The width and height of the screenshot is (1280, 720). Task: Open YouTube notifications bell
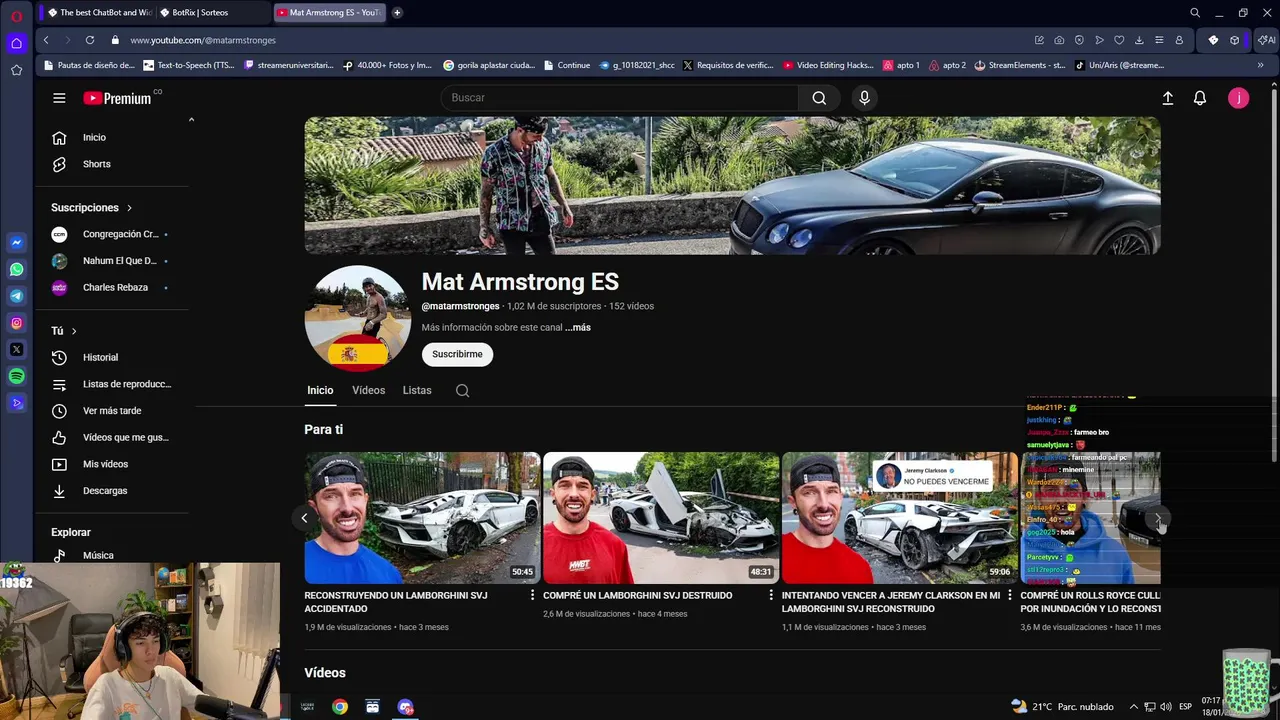point(1200,98)
